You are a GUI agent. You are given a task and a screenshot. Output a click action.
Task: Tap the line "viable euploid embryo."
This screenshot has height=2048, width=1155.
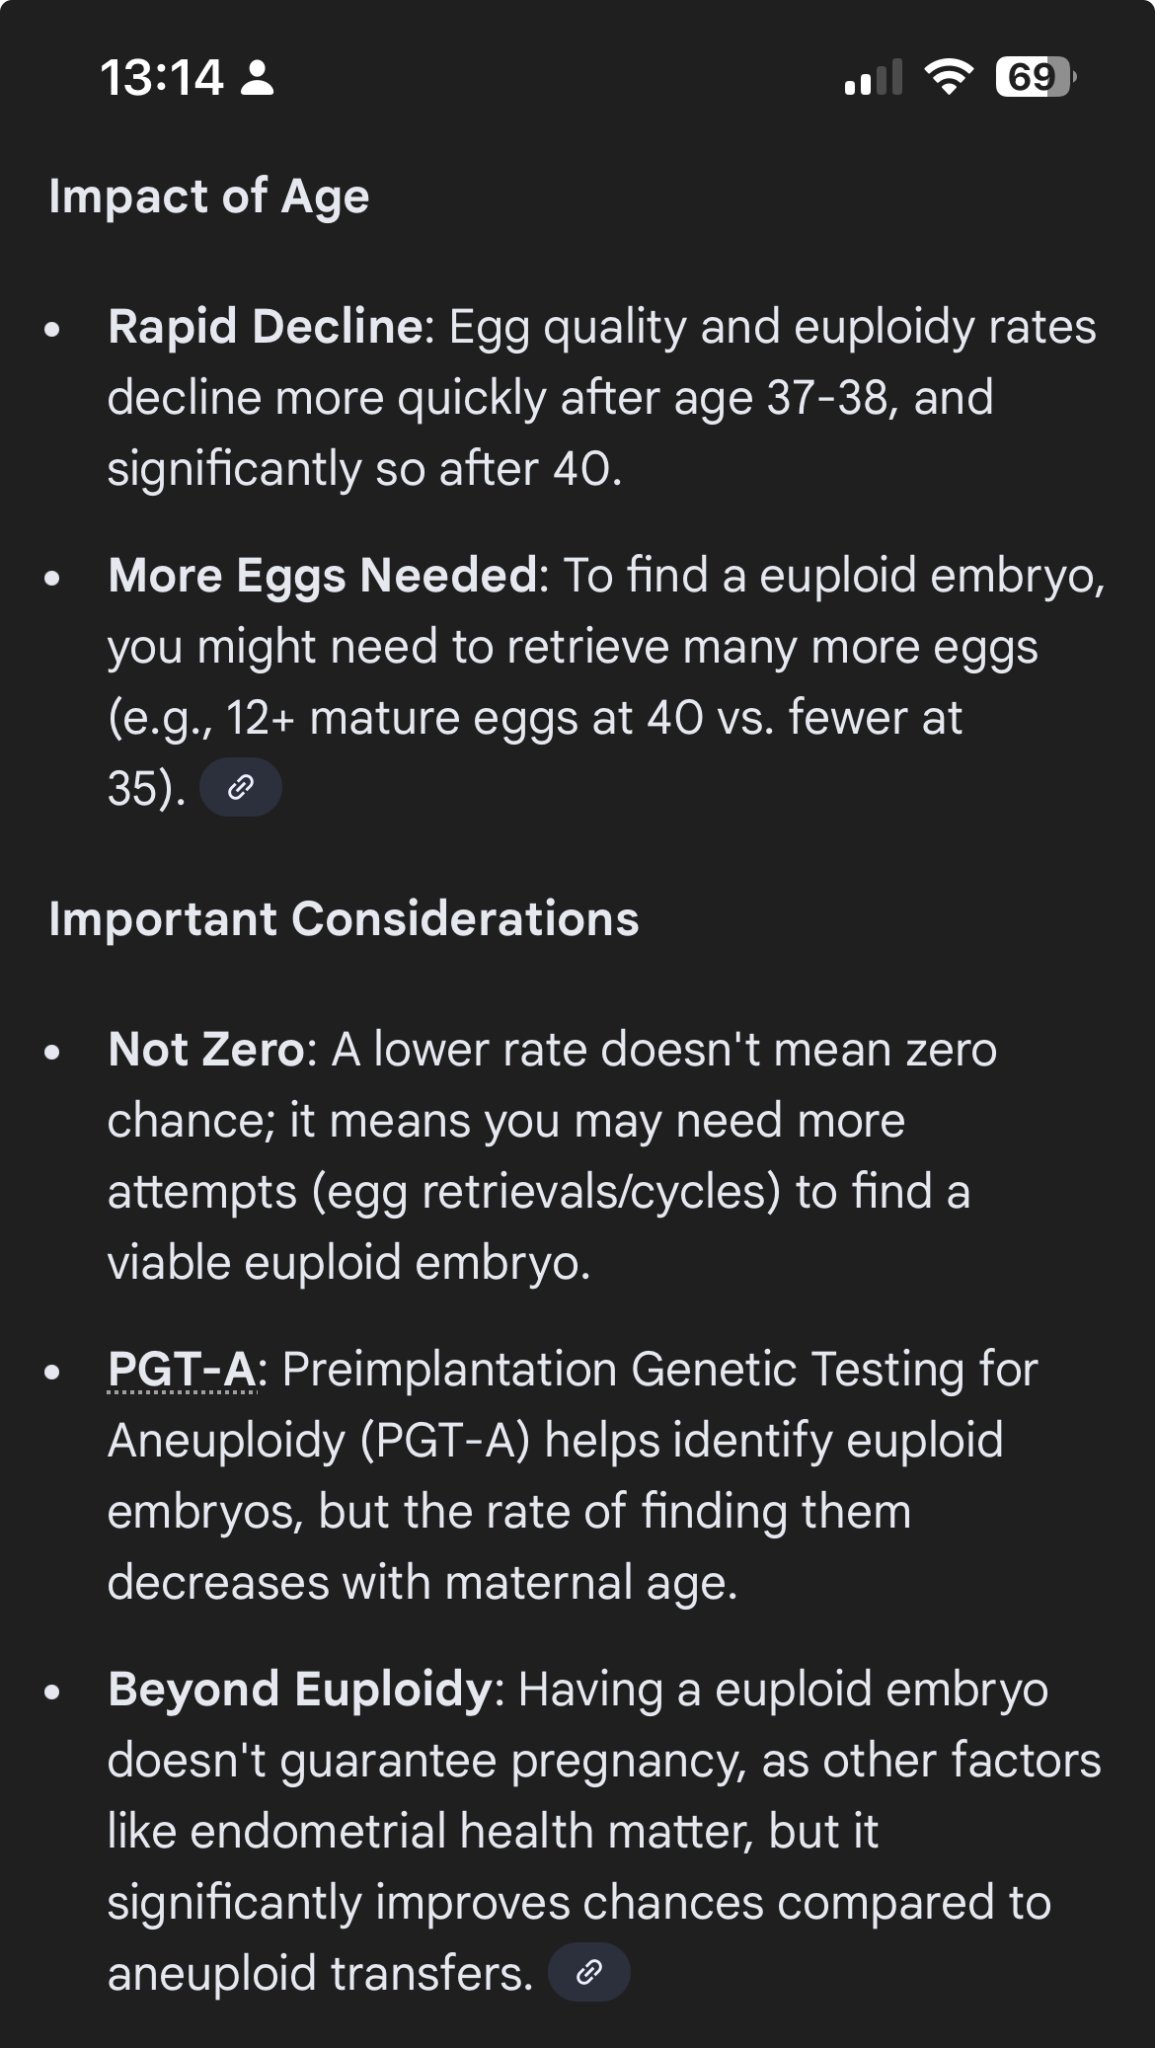(348, 1262)
